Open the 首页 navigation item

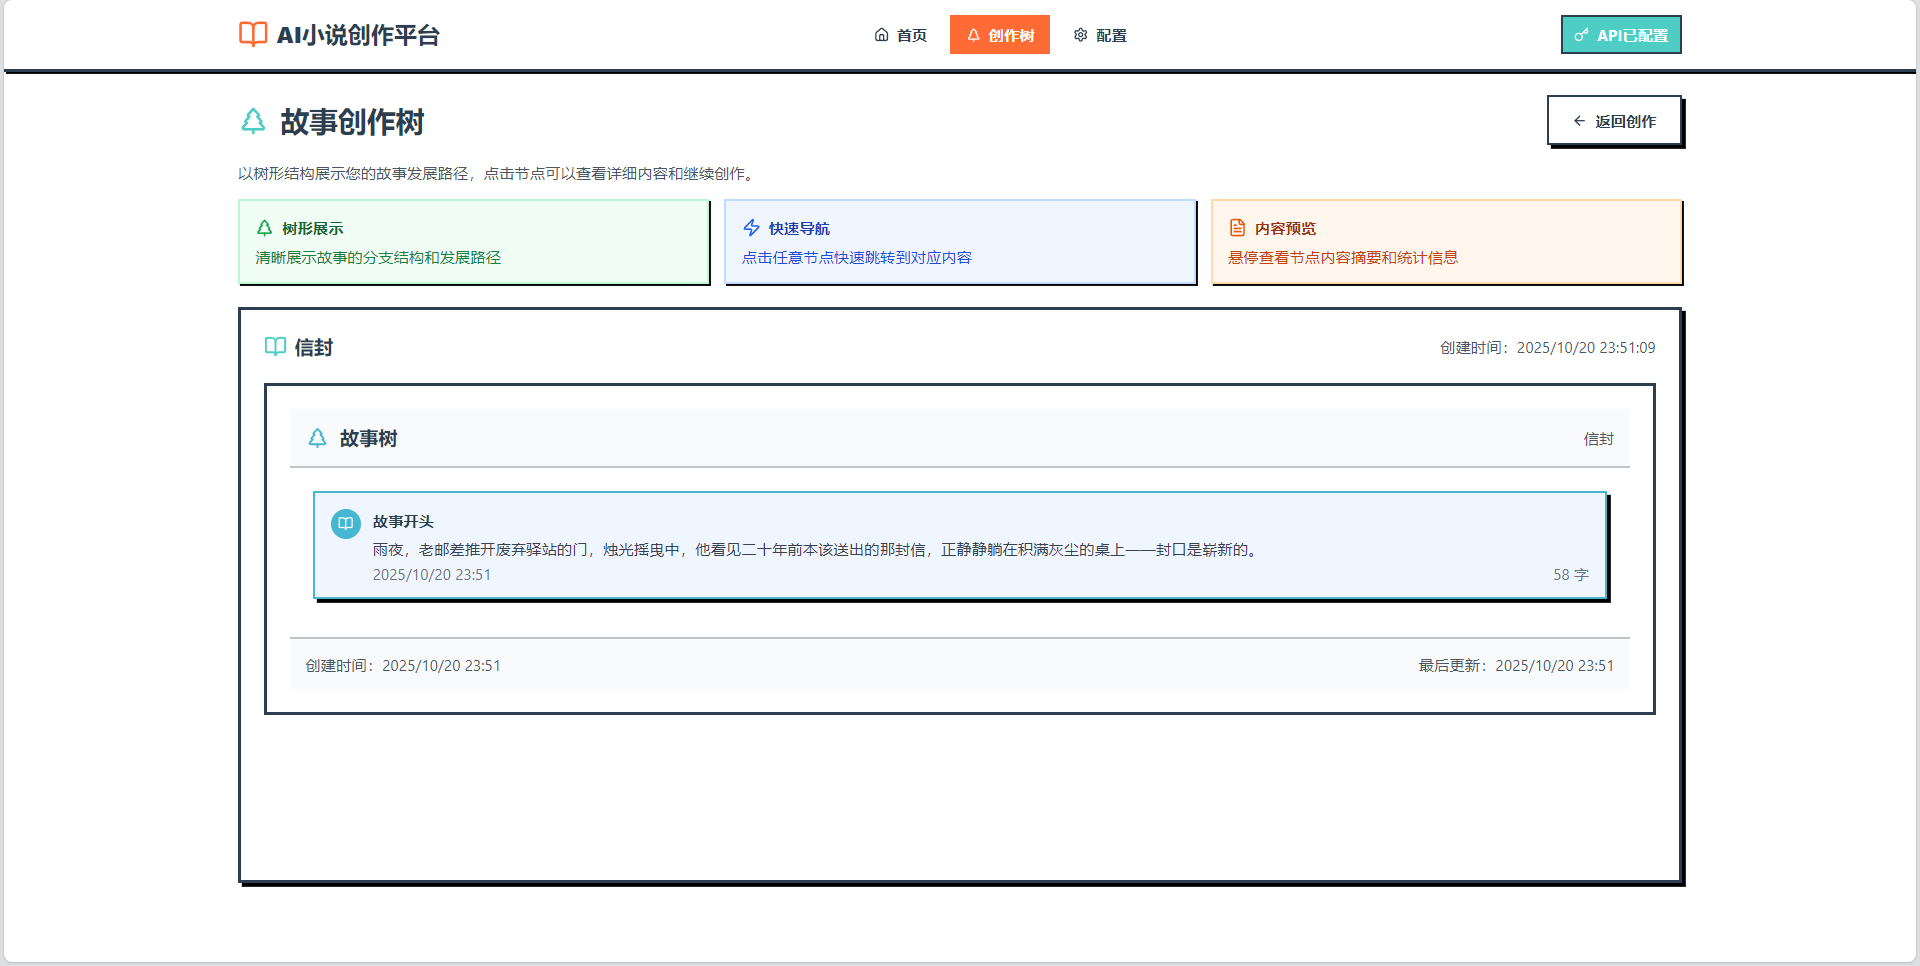[x=910, y=34]
